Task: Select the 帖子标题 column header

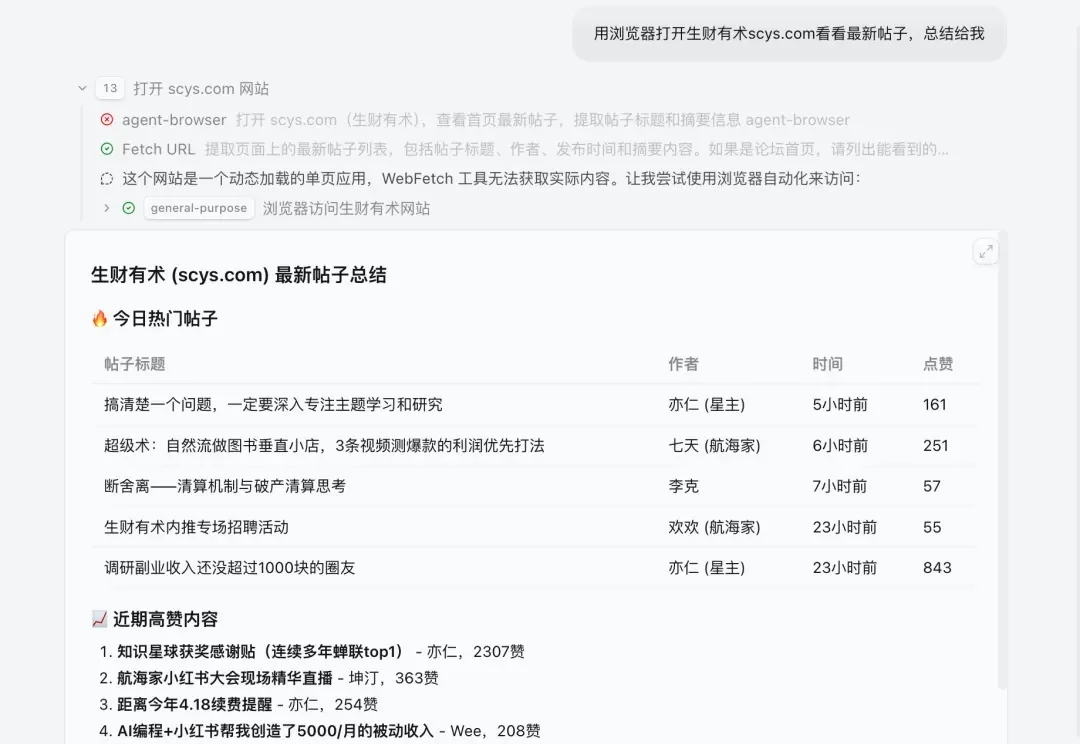Action: 135,364
